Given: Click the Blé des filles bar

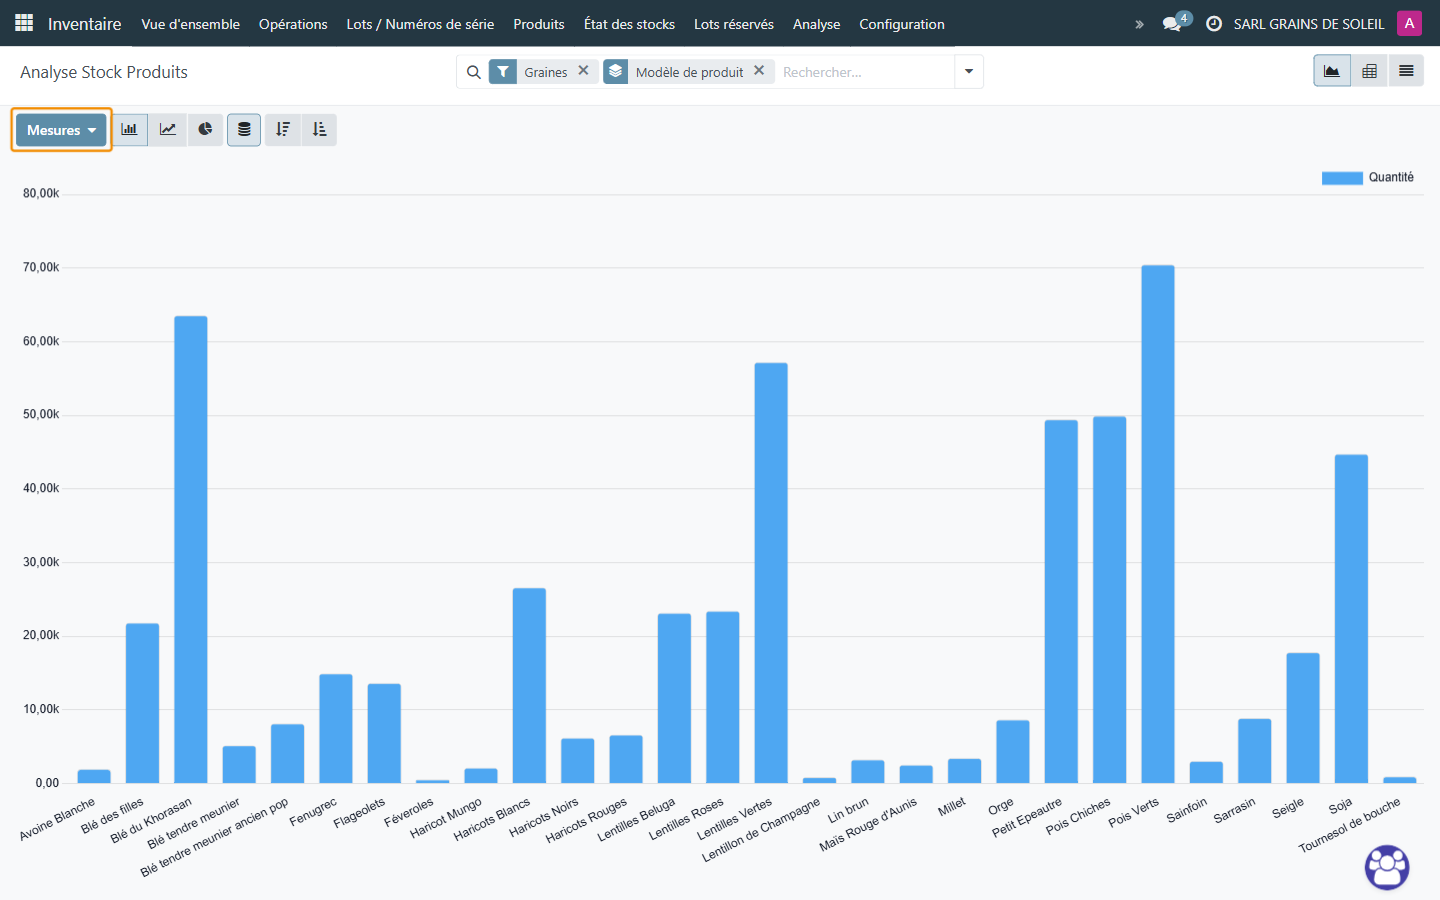Looking at the screenshot, I should click(x=143, y=703).
